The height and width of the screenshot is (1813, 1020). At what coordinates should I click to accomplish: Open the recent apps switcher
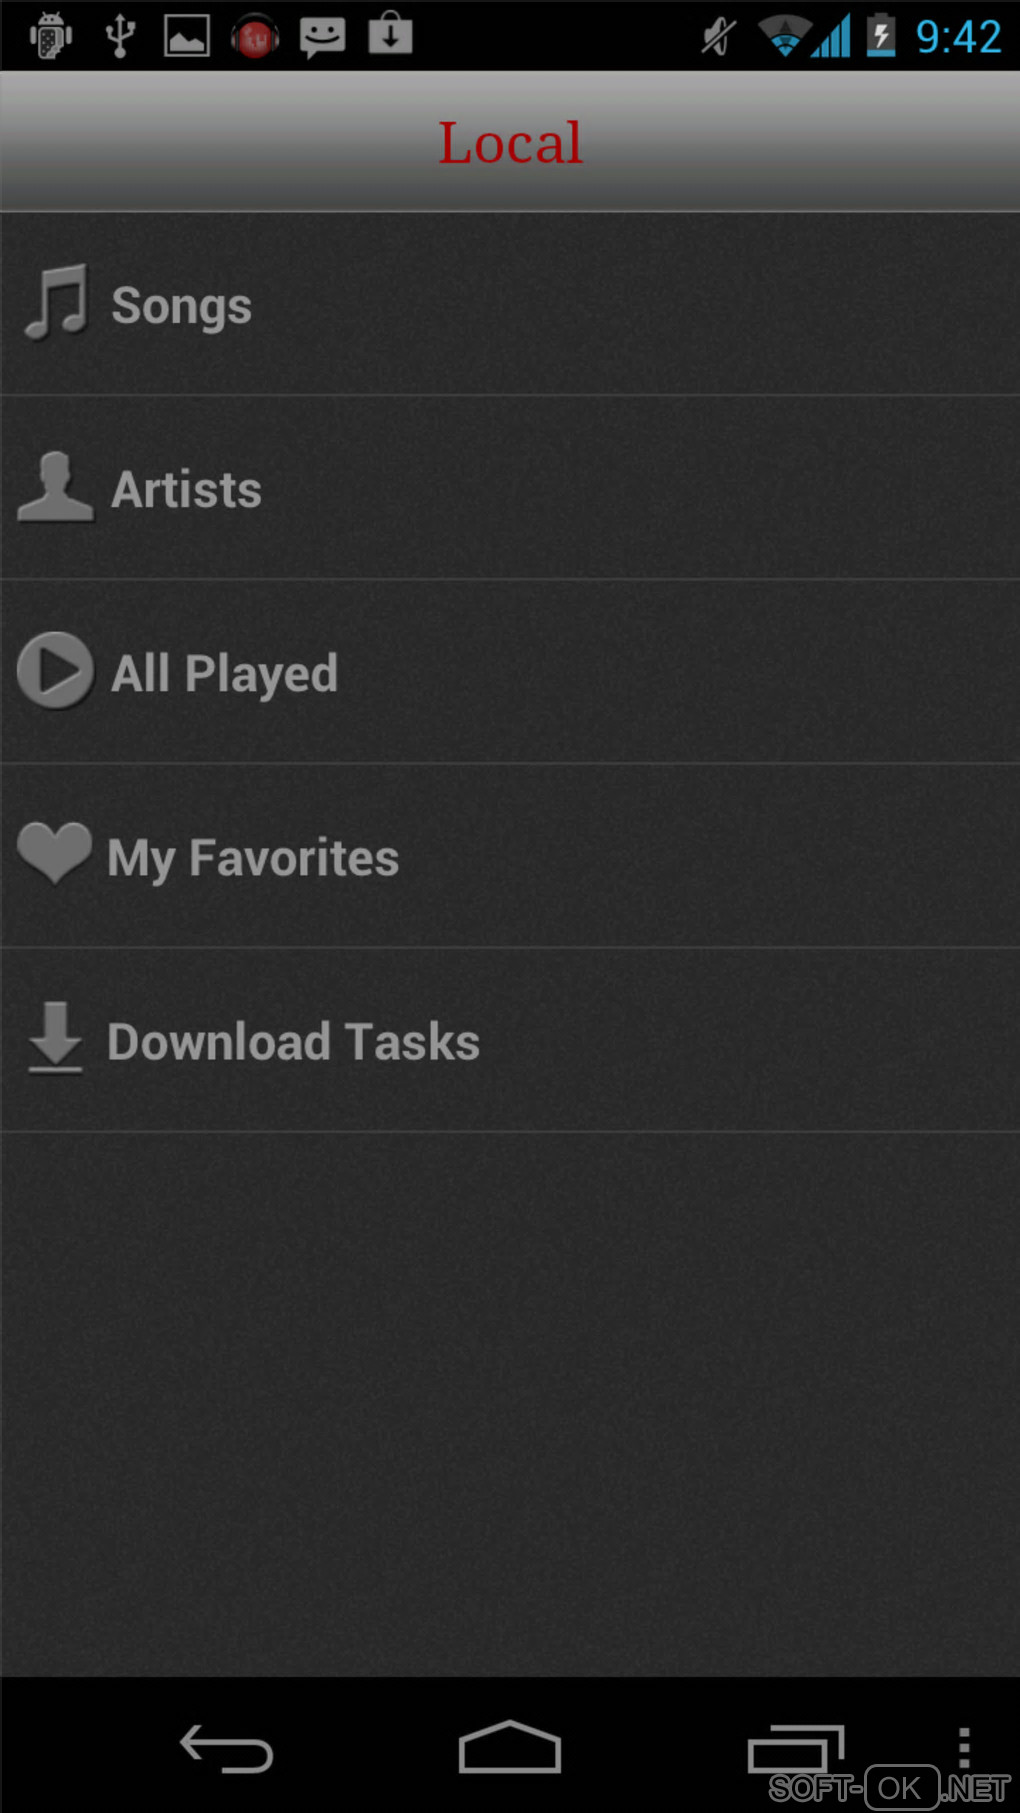pyautogui.click(x=795, y=1750)
